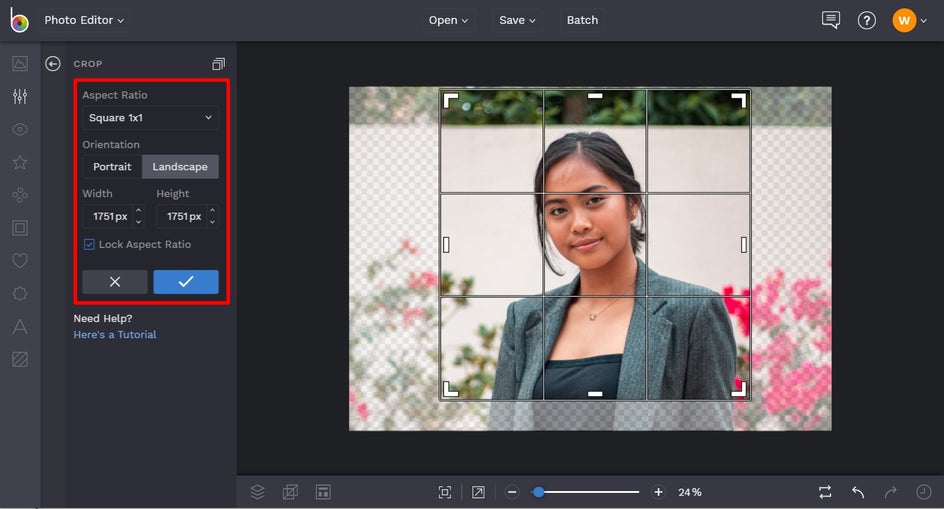The image size is (944, 509).
Task: Click the bottom edge crop handle
Action: [x=595, y=394]
